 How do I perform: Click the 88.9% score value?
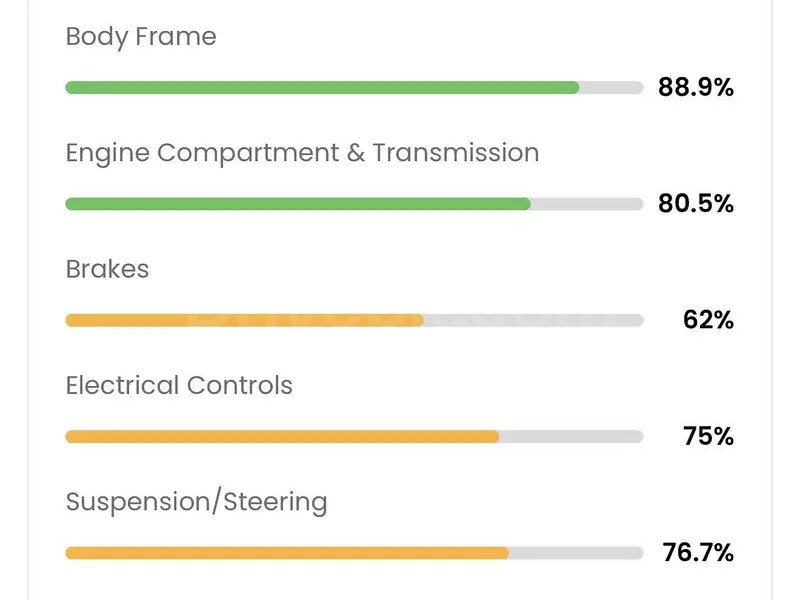(x=696, y=88)
